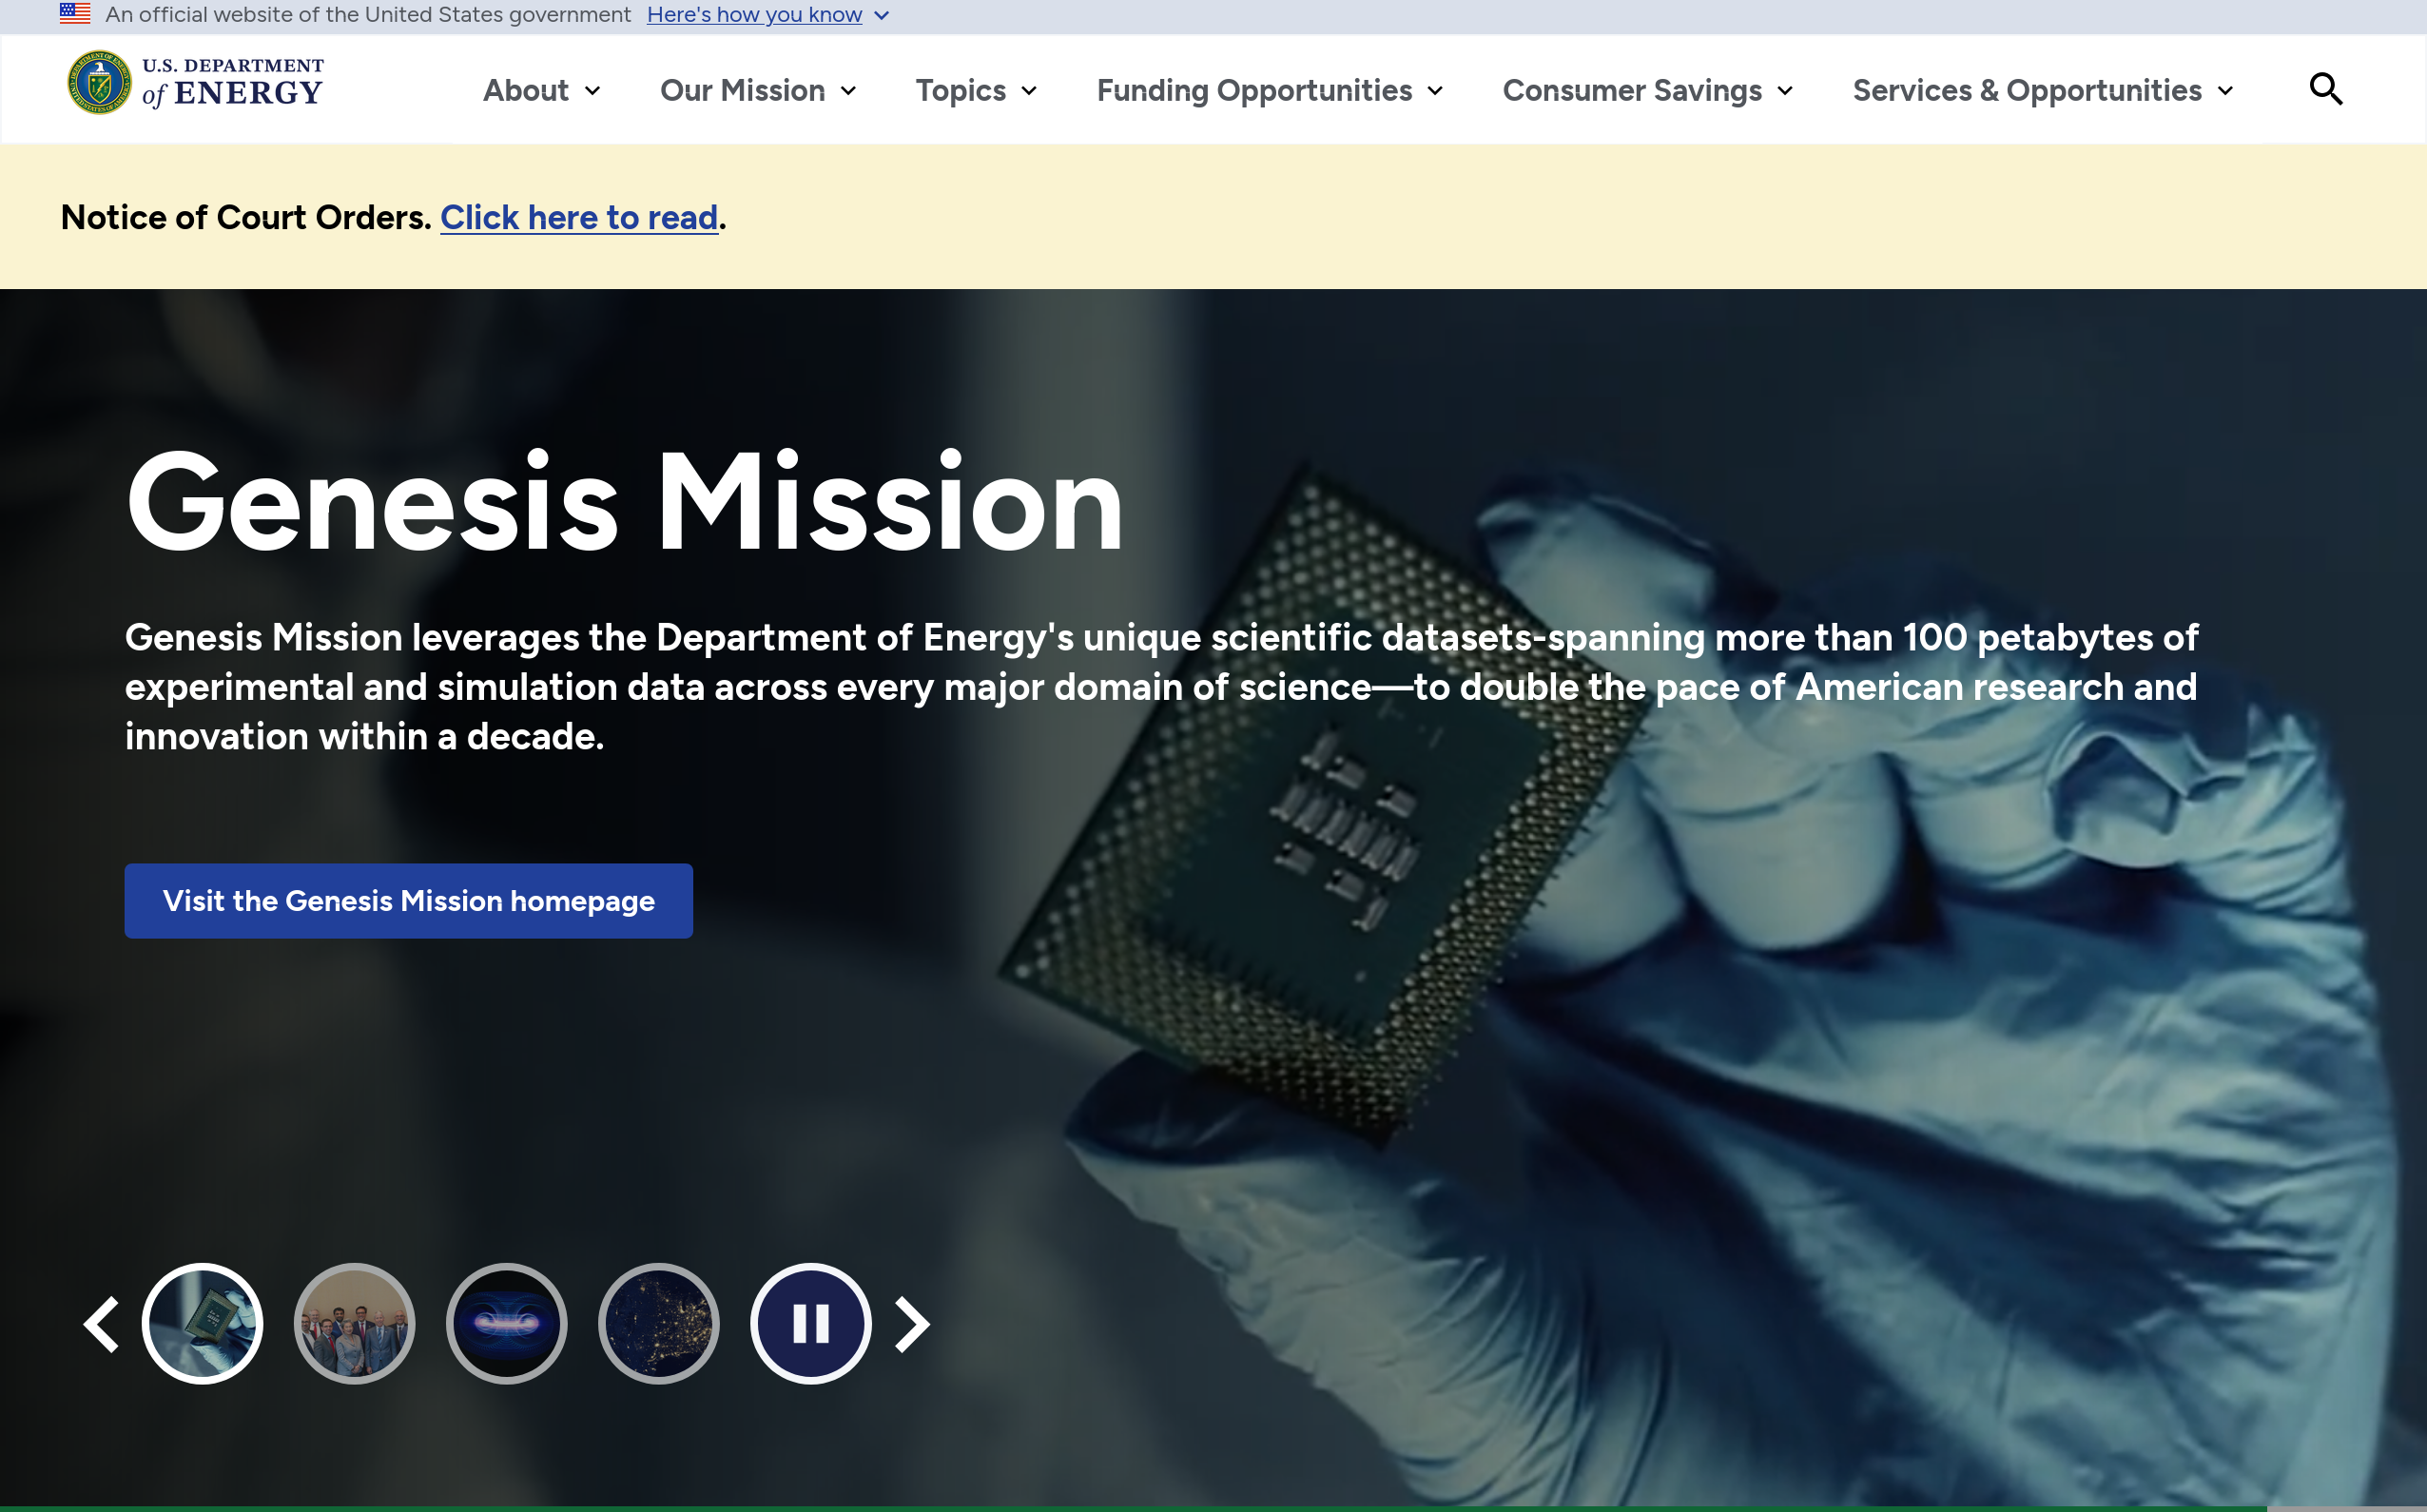Go to previous carousel slide arrow
2427x1512 pixels.
pyautogui.click(x=101, y=1324)
